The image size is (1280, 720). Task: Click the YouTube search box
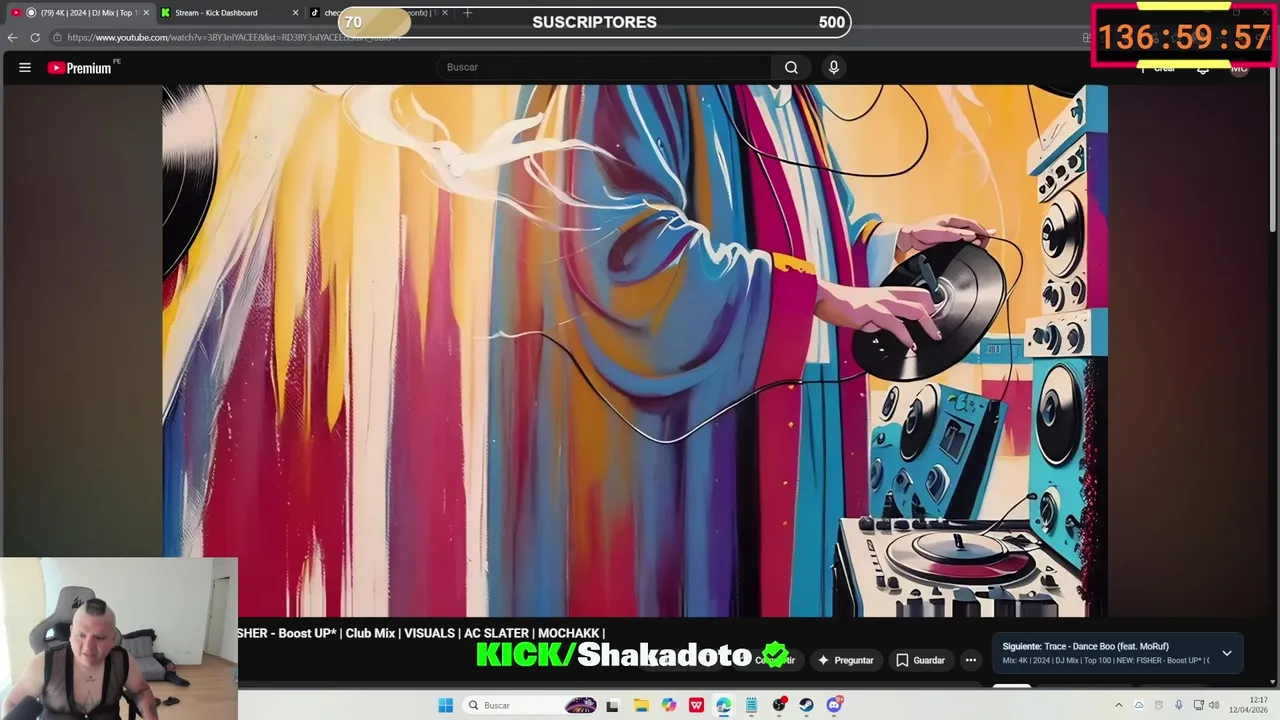pos(604,67)
